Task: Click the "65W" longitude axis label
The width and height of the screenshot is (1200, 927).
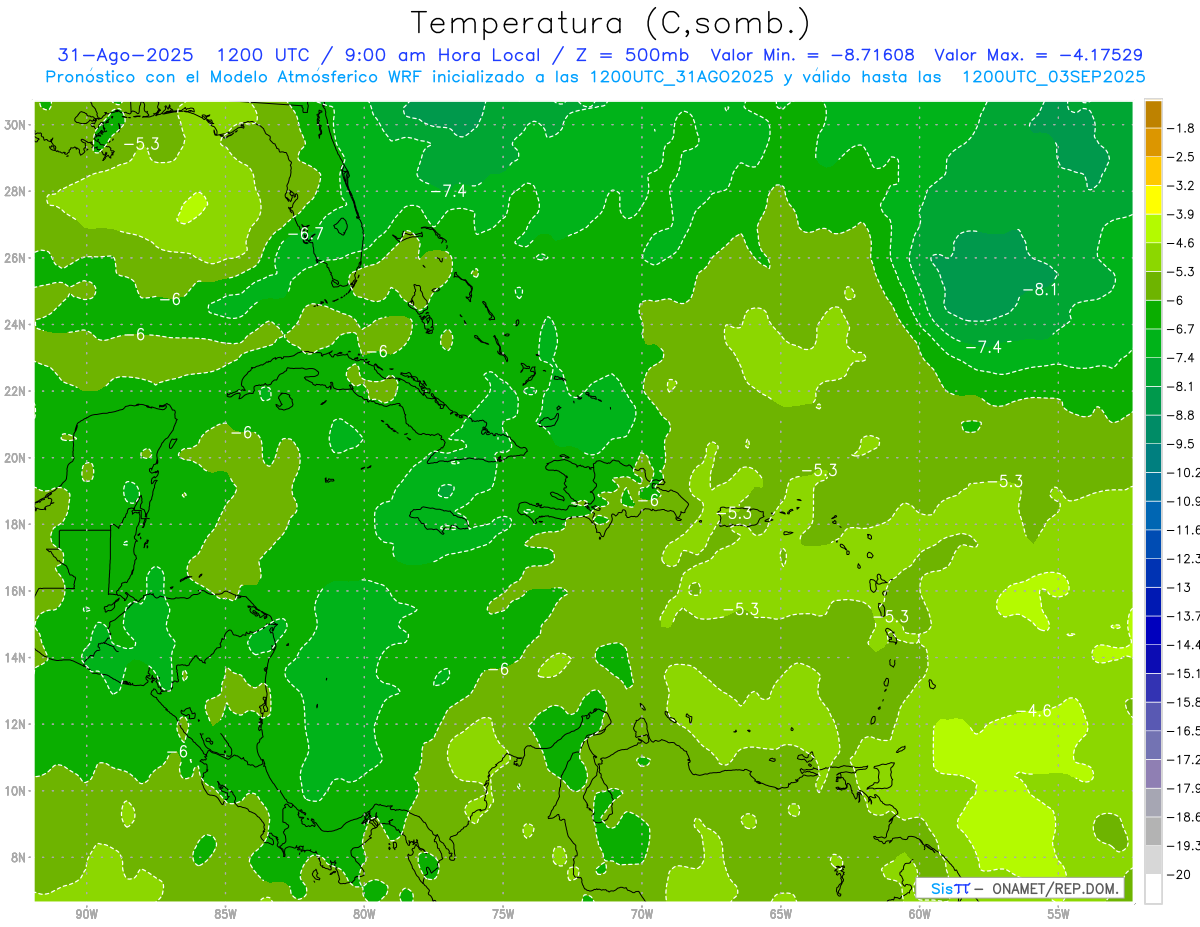Action: 781,915
